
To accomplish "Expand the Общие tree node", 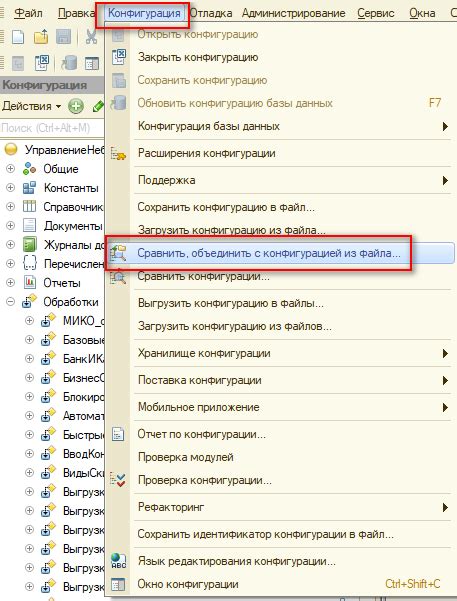I will (x=10, y=168).
